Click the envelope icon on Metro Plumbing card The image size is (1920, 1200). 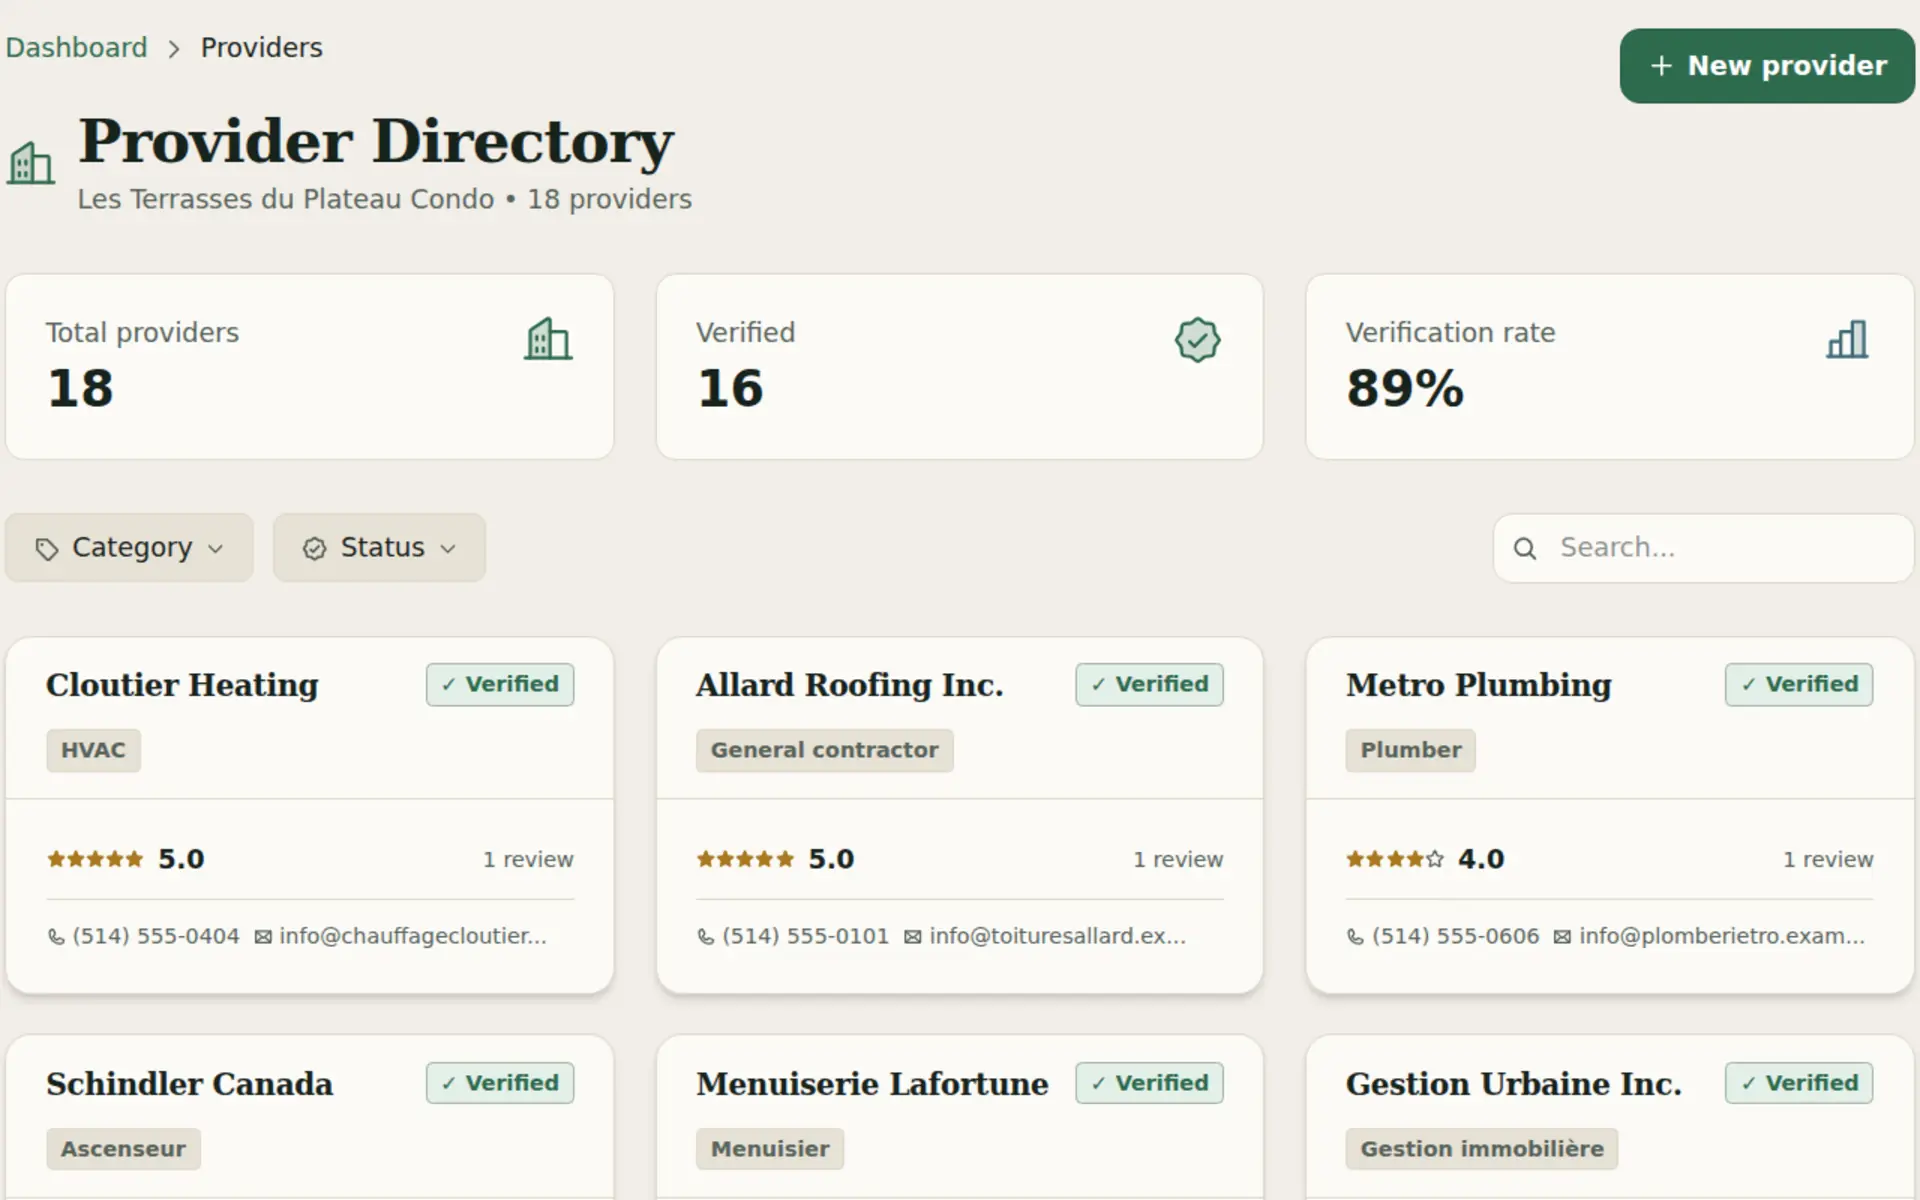[1562, 937]
